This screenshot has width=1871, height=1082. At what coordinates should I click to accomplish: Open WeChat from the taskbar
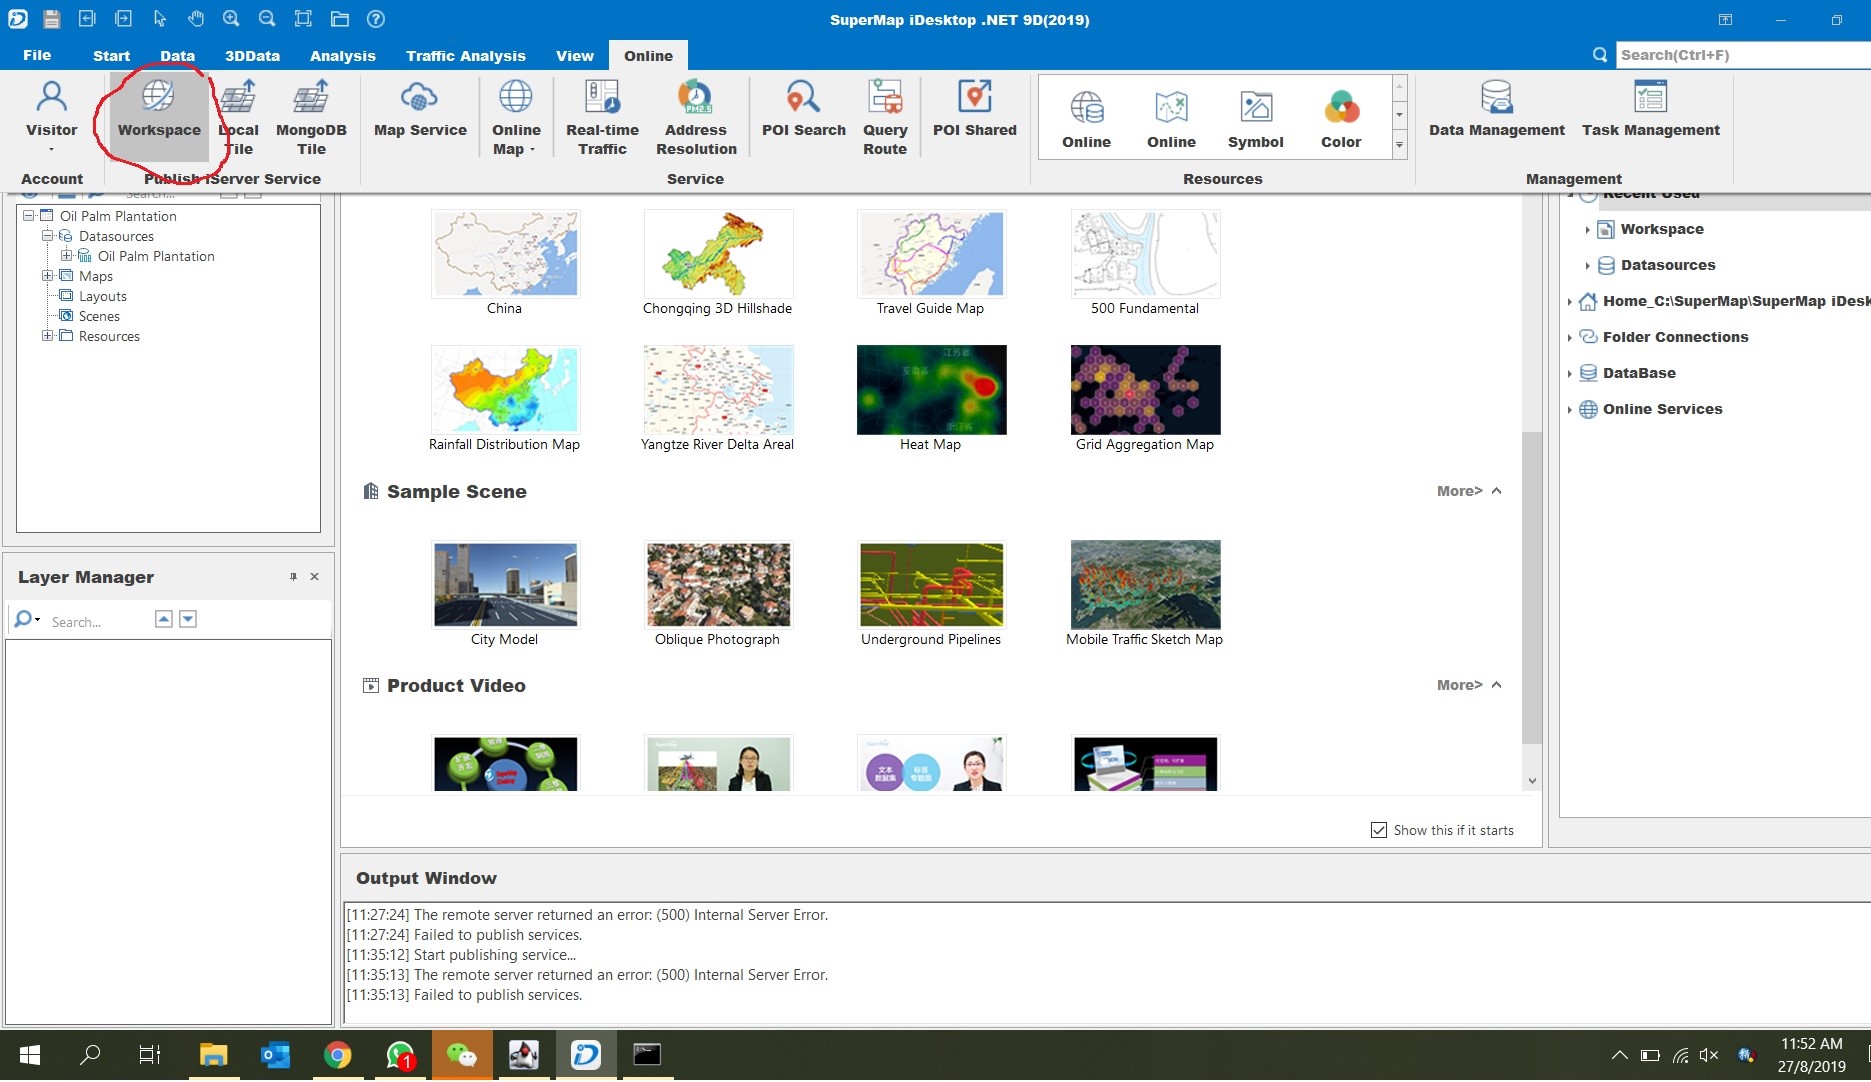461,1055
